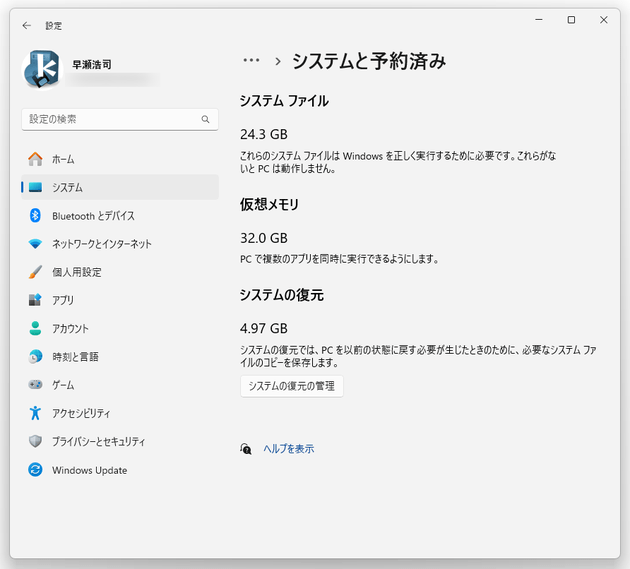Click the breadcrumb chevron arrow

point(278,61)
